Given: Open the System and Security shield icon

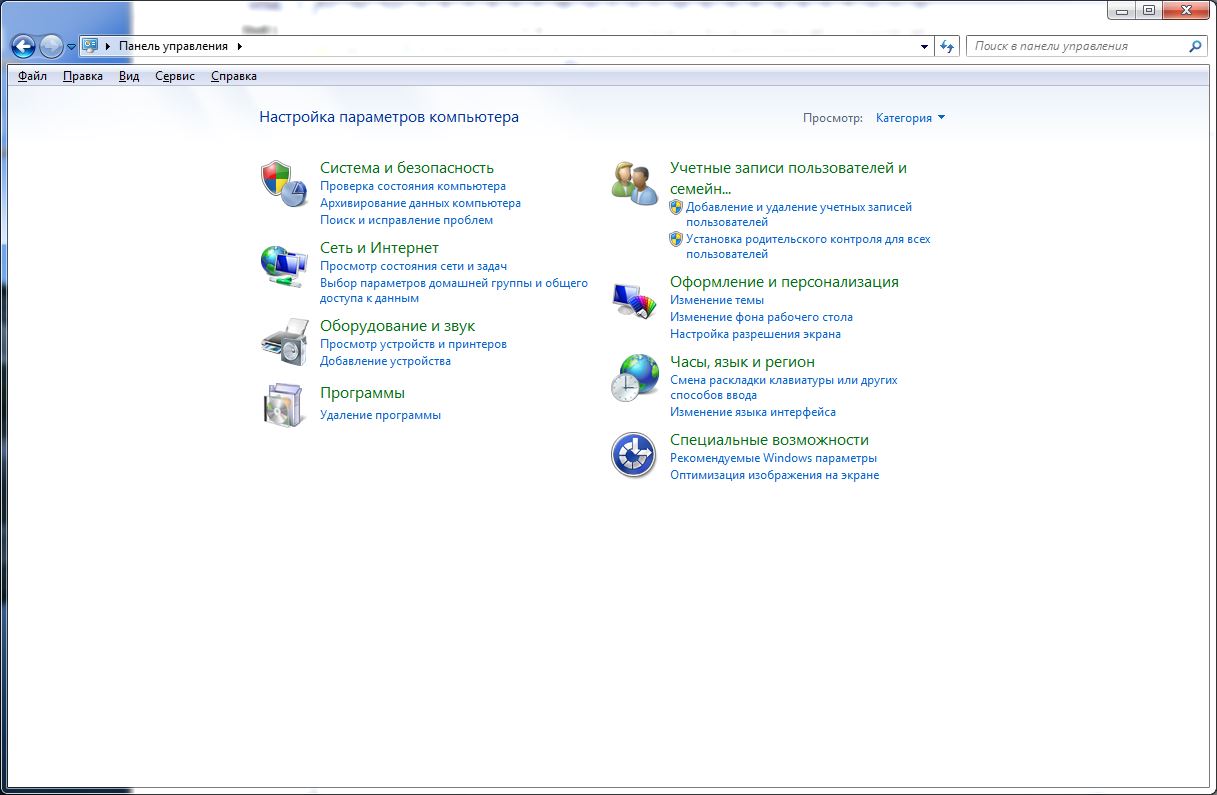Looking at the screenshot, I should [283, 183].
